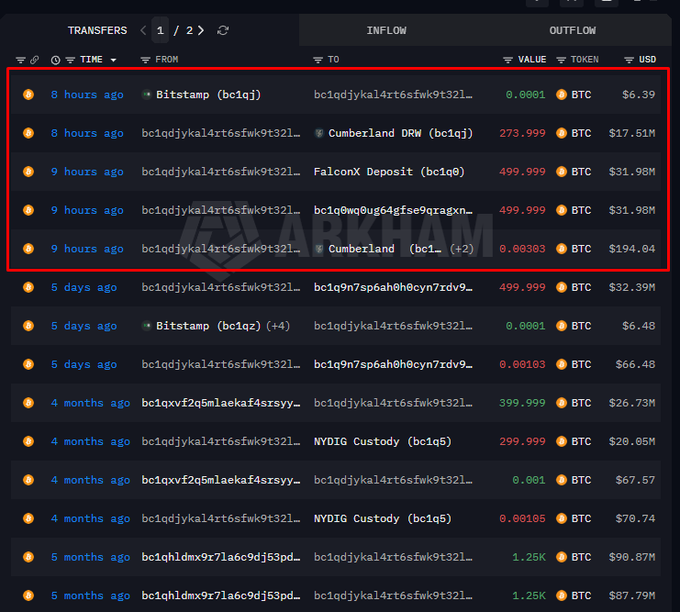Click Bitcoin icon on $32.39M transfer row
This screenshot has height=612, width=680.
click(x=29, y=287)
